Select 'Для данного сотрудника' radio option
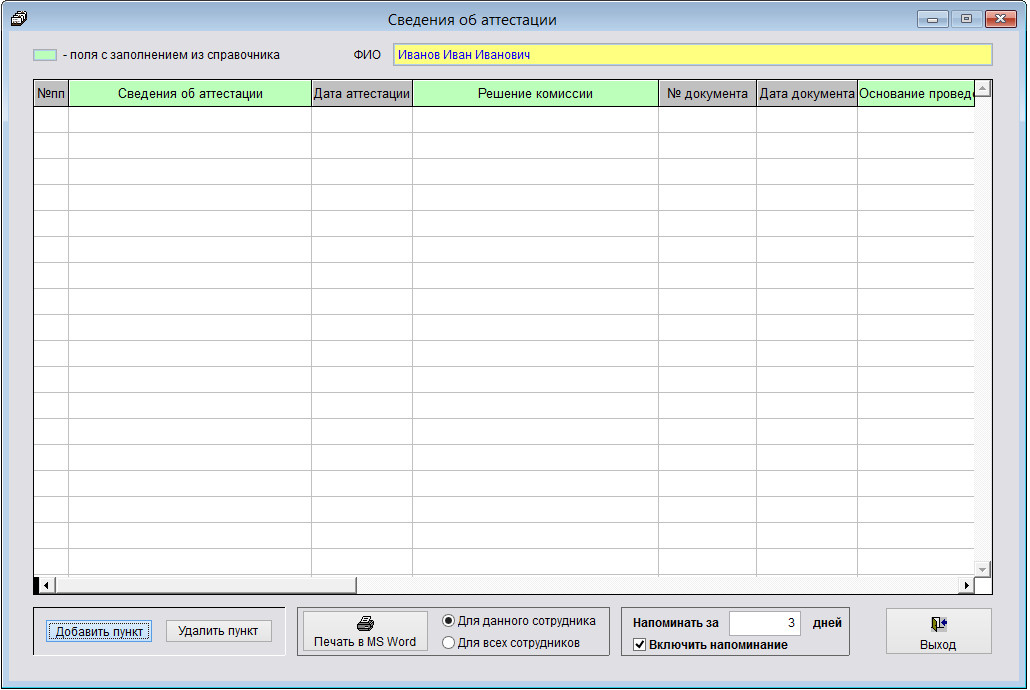This screenshot has width=1030, height=690. click(x=449, y=621)
